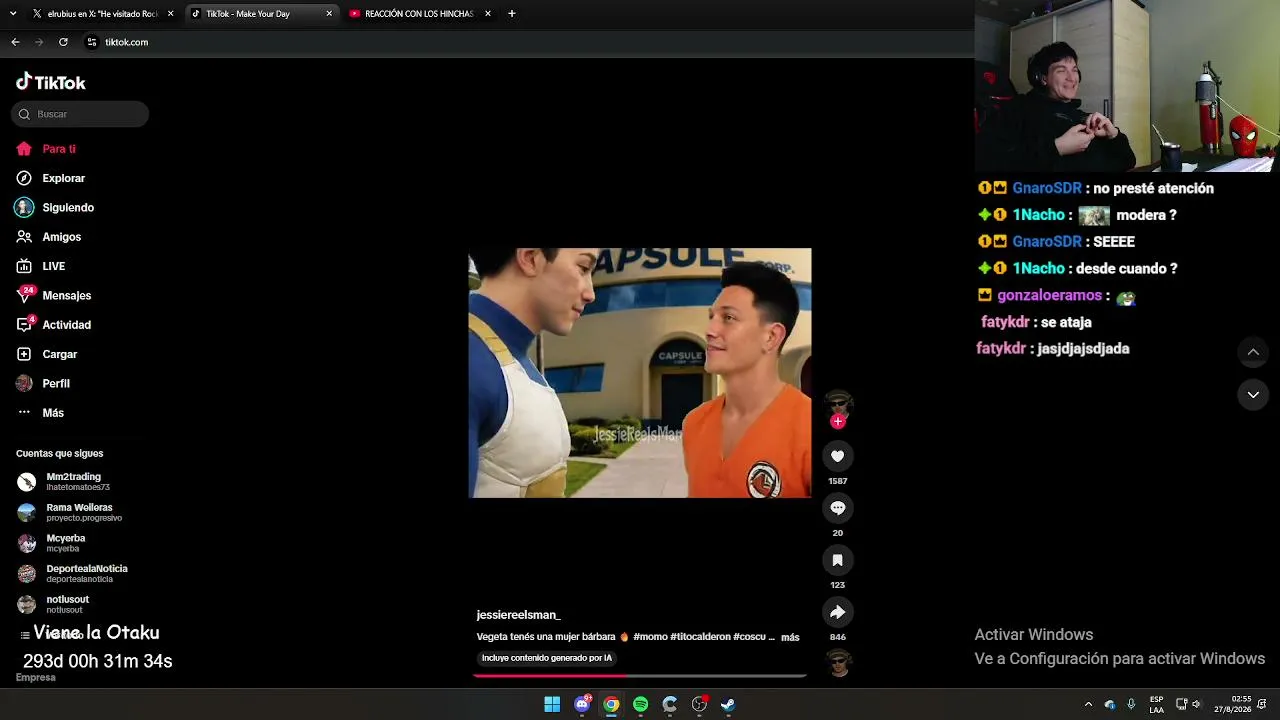Pause the playing TikTok video
1280x720 pixels.
coord(640,373)
